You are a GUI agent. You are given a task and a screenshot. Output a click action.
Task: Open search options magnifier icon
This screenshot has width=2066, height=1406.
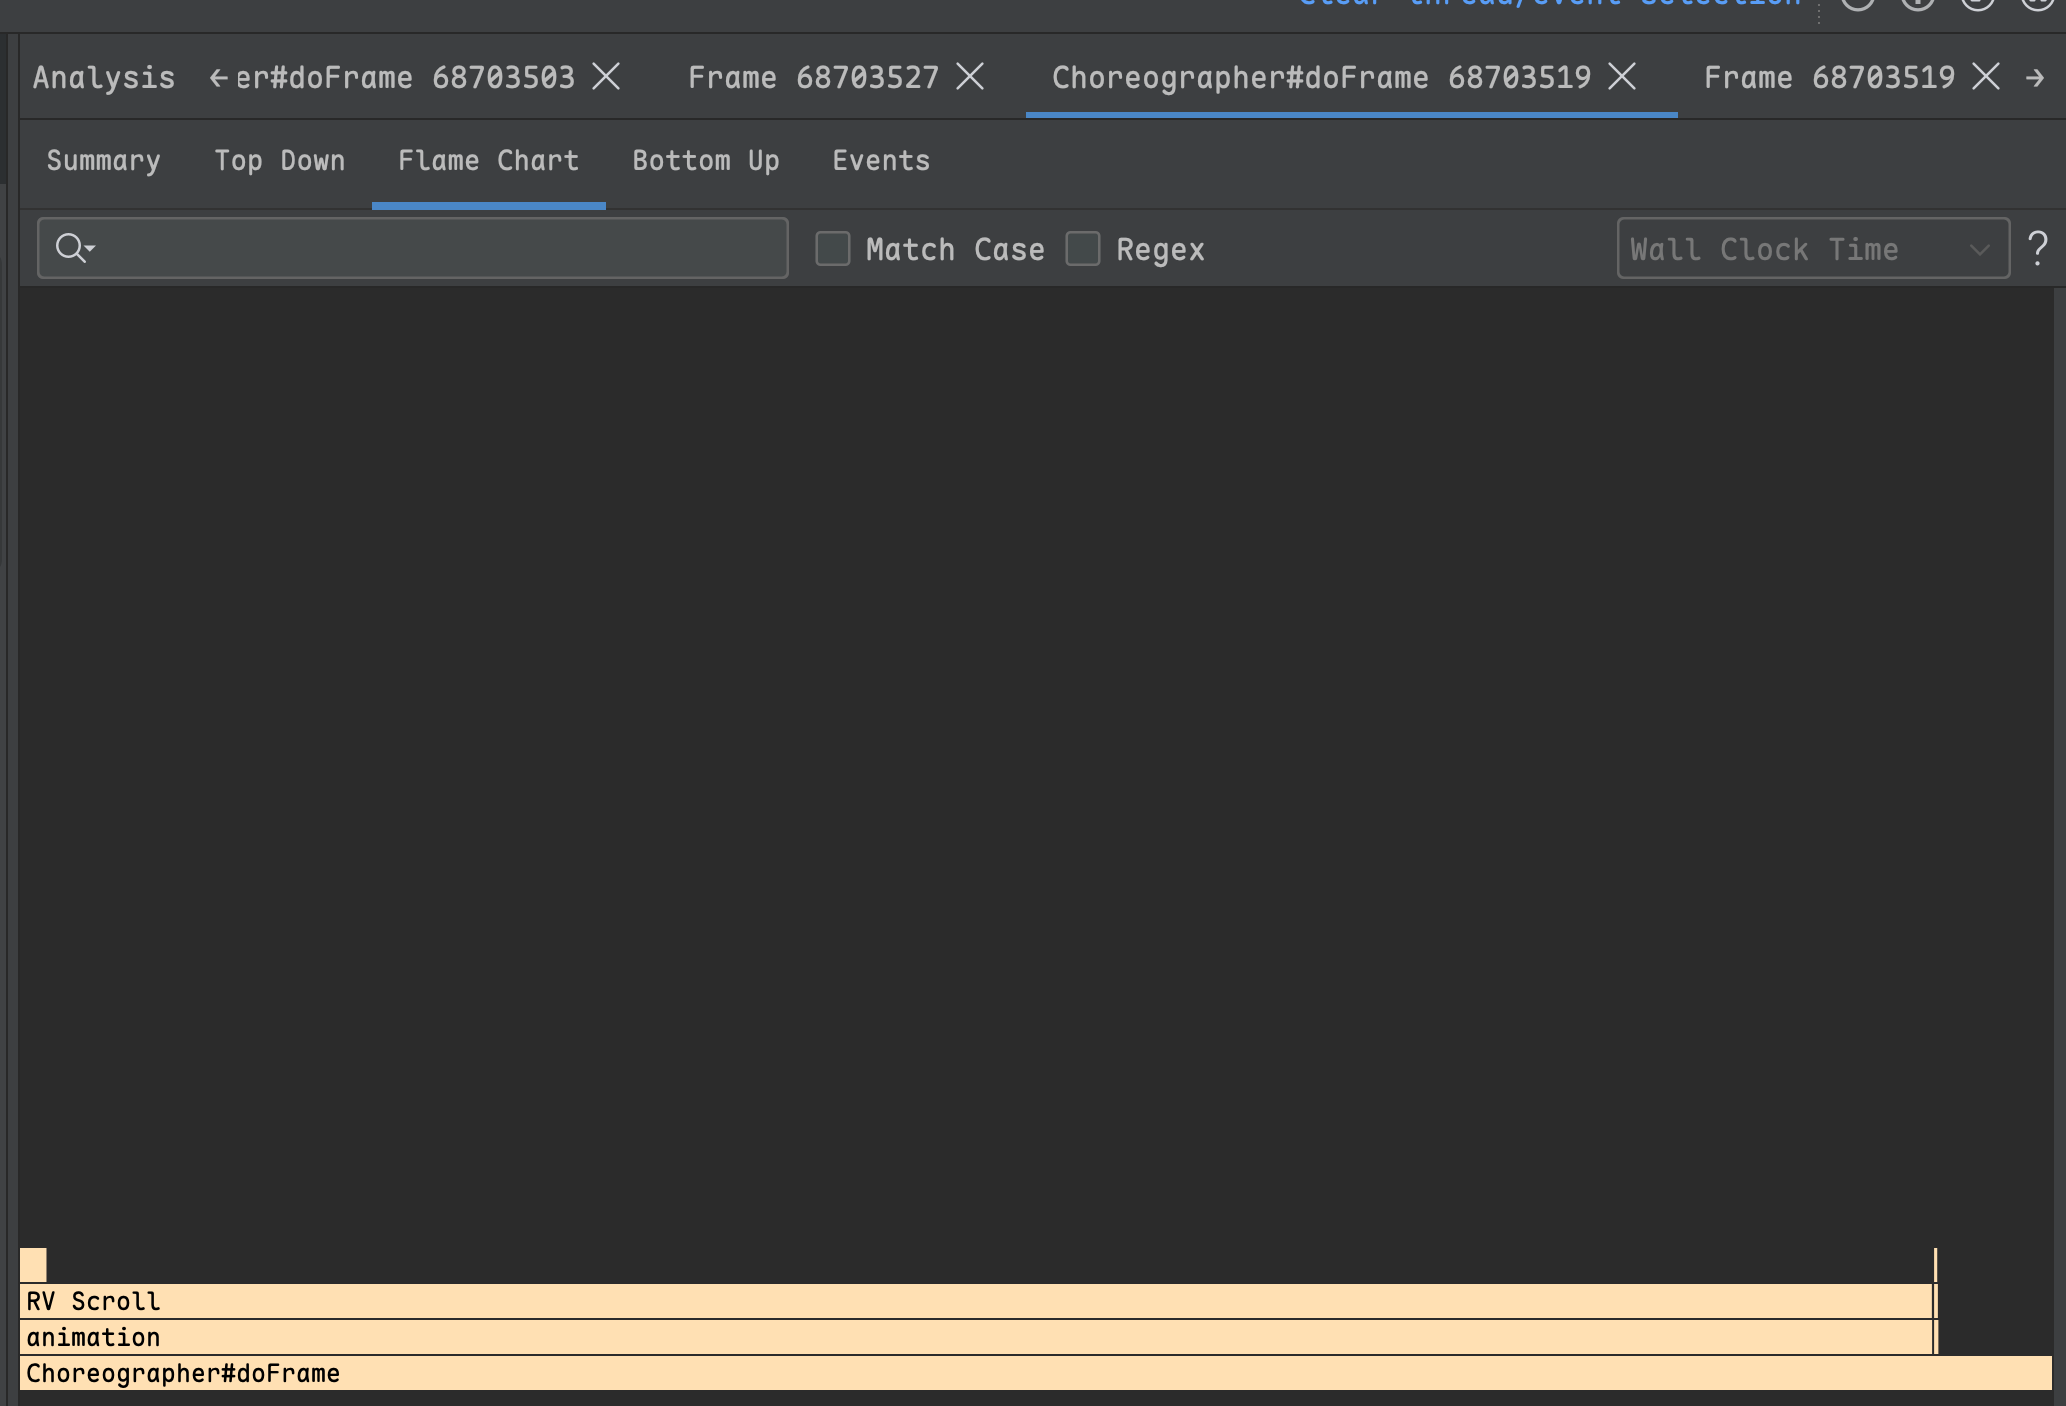[x=74, y=248]
